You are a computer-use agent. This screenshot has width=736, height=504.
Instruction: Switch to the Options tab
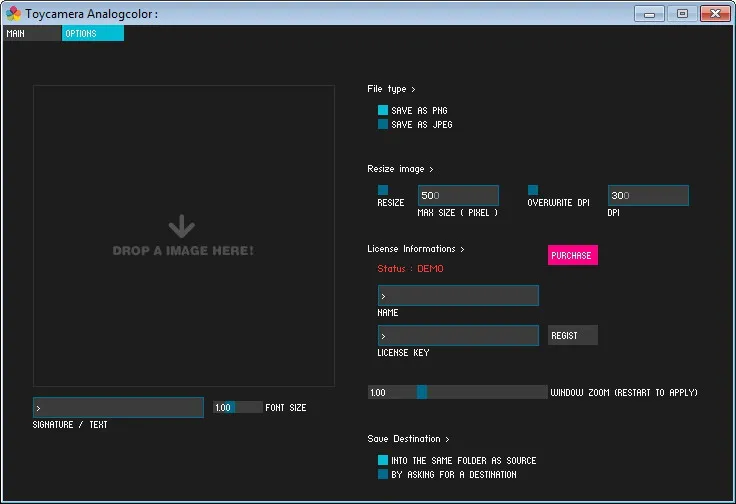point(93,33)
